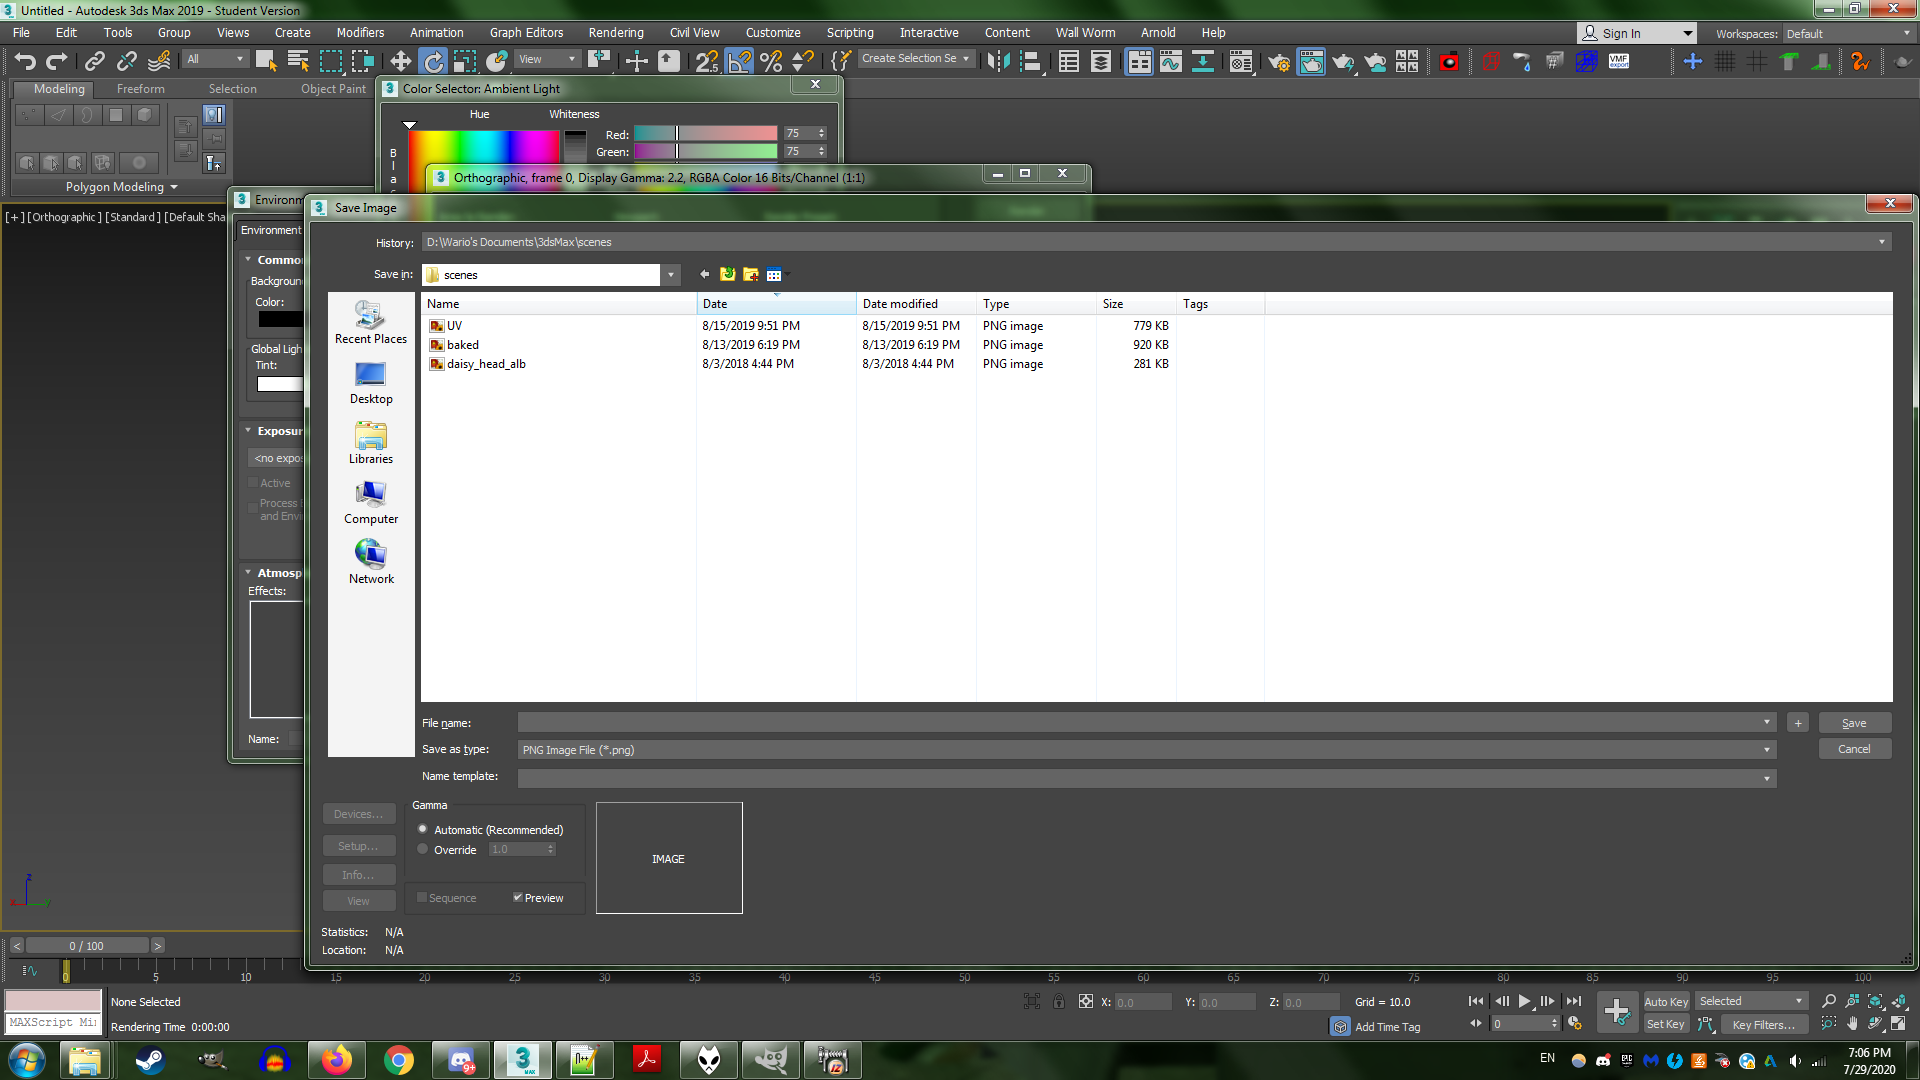Open the Workspaces Default dropdown
1920x1080 pixels.
coord(1848,33)
